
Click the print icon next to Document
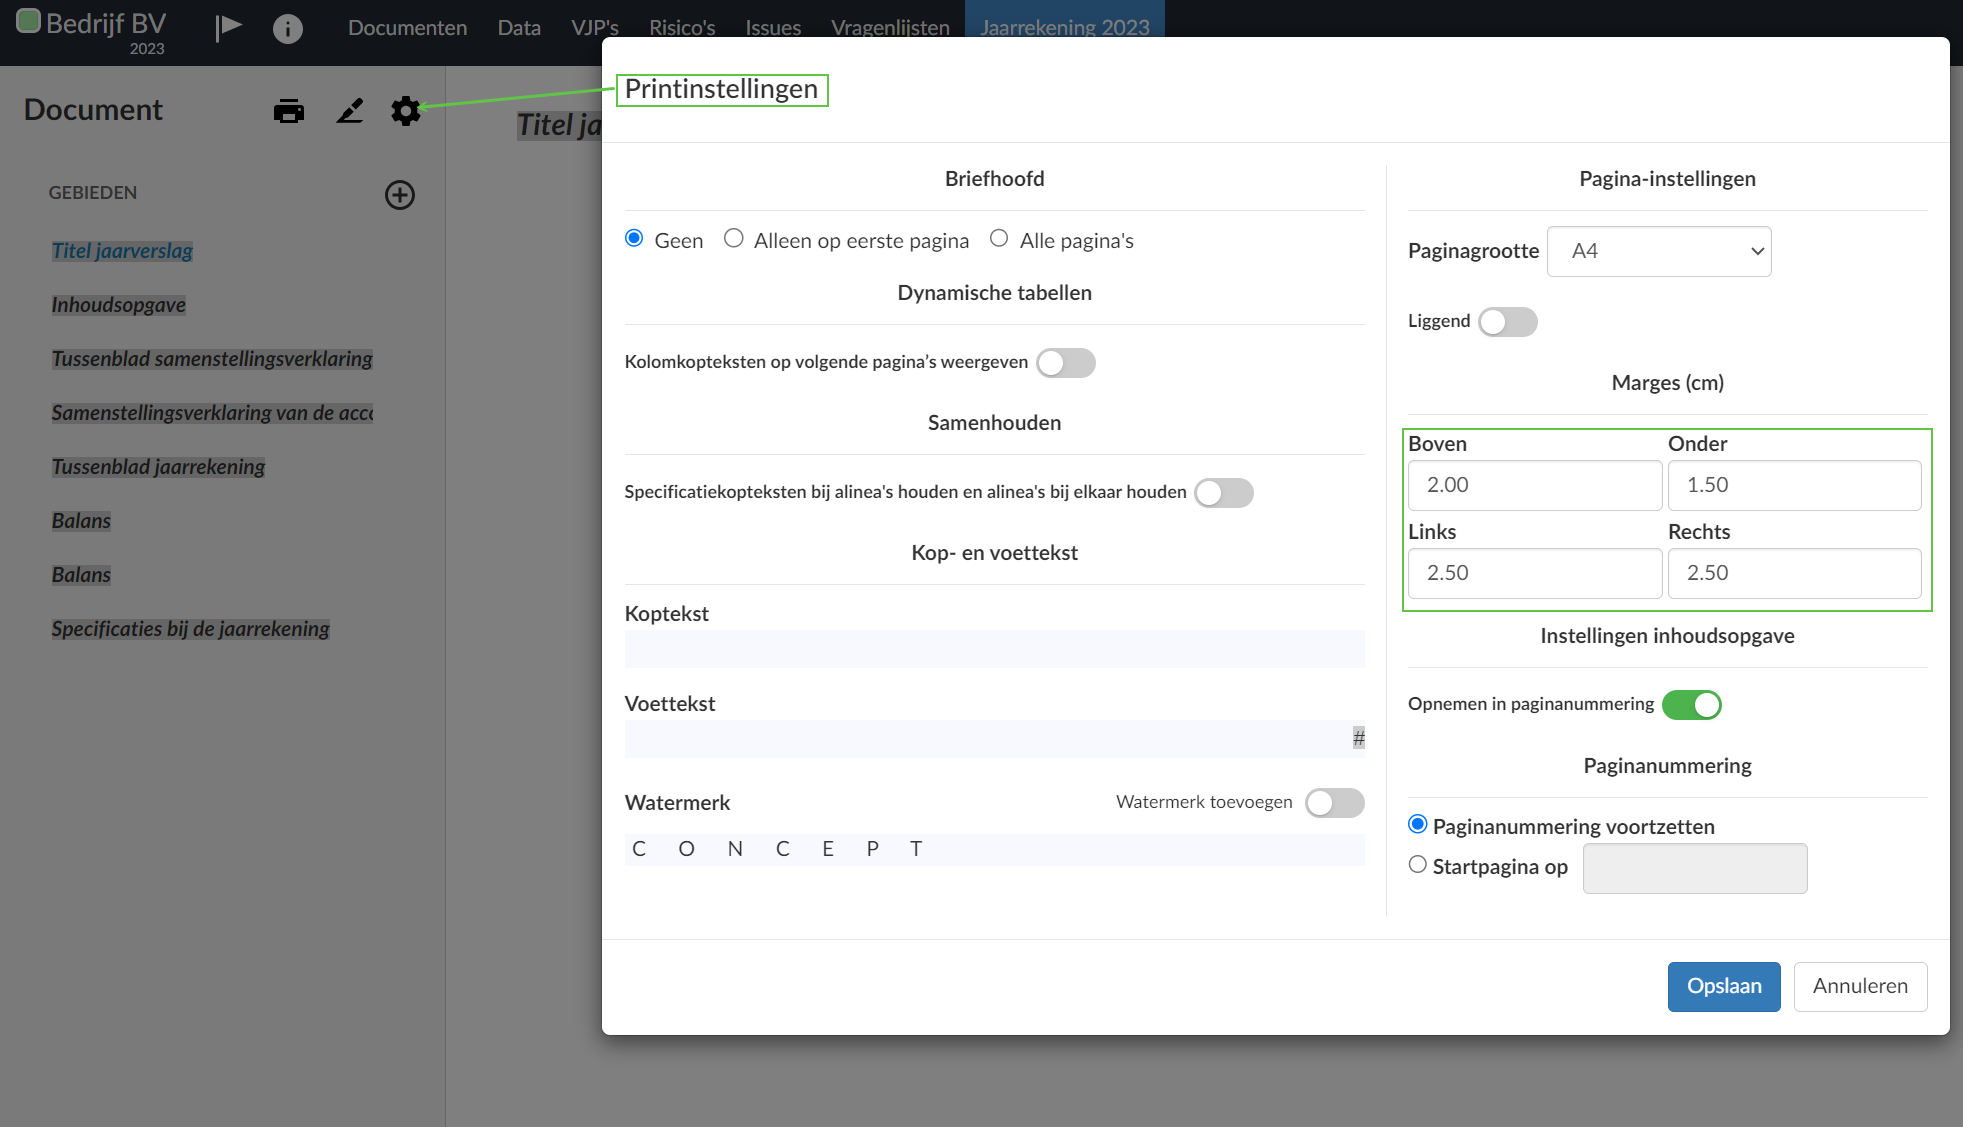pyautogui.click(x=289, y=111)
